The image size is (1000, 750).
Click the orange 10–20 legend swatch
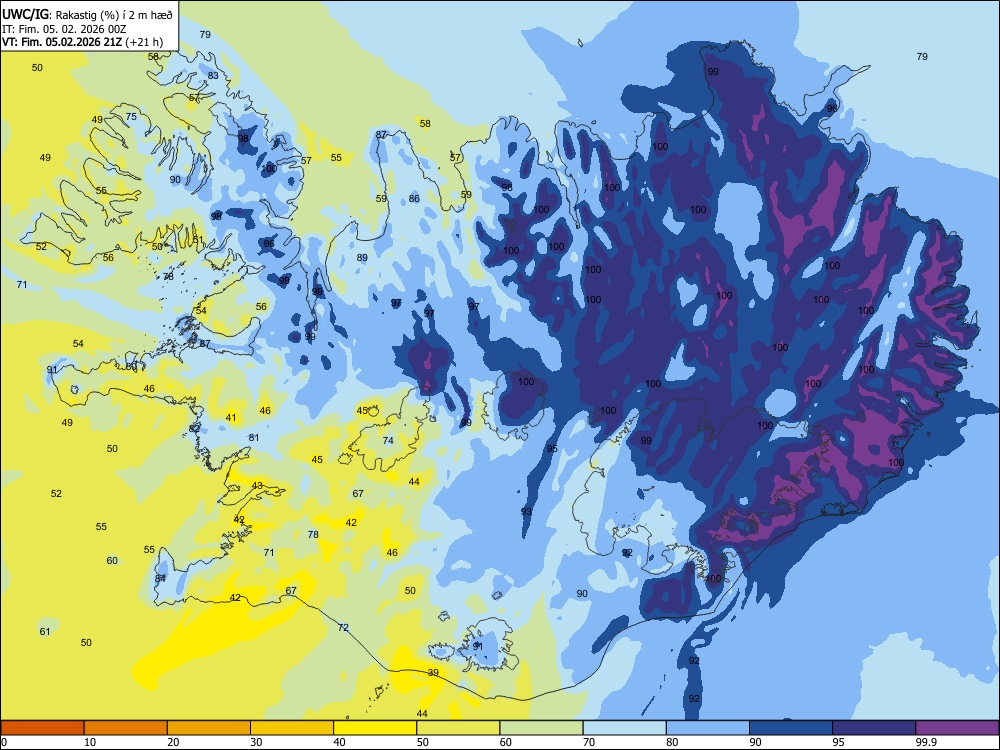tap(126, 728)
